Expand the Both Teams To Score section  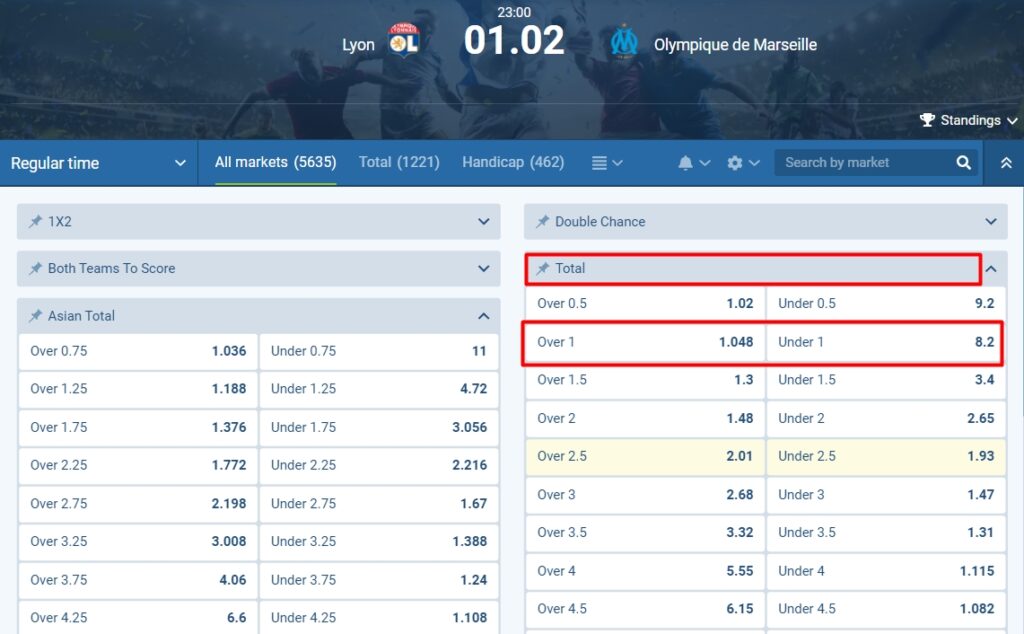[x=484, y=269]
